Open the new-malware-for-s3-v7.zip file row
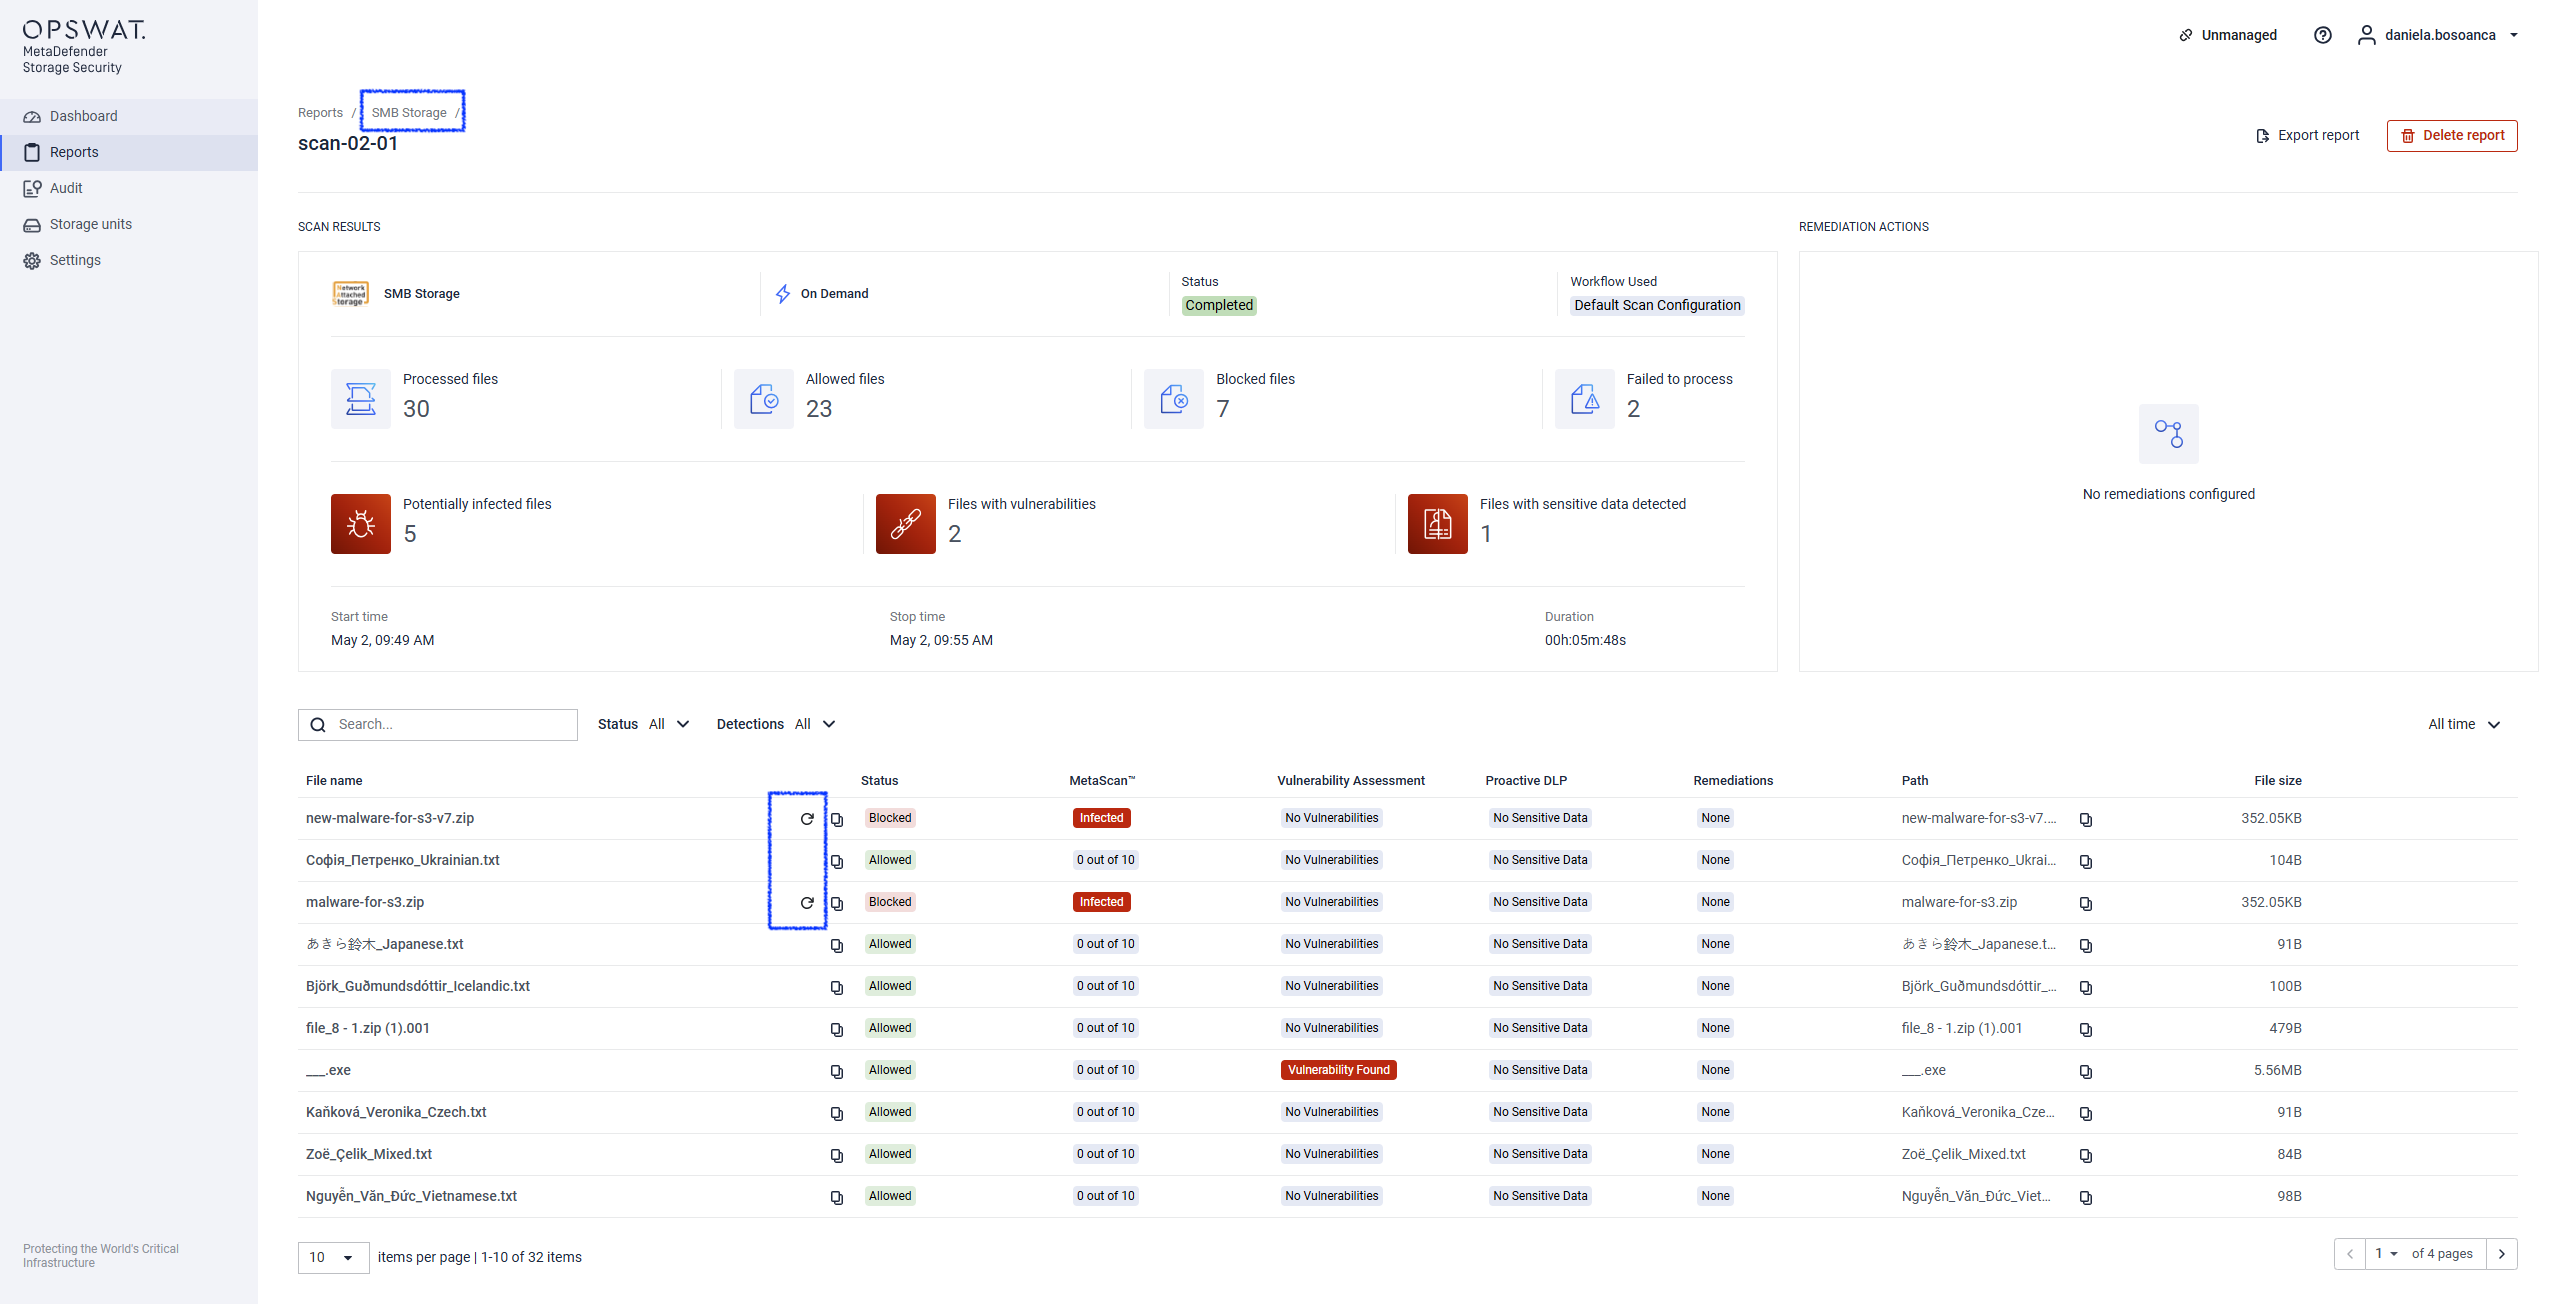 [1407, 818]
